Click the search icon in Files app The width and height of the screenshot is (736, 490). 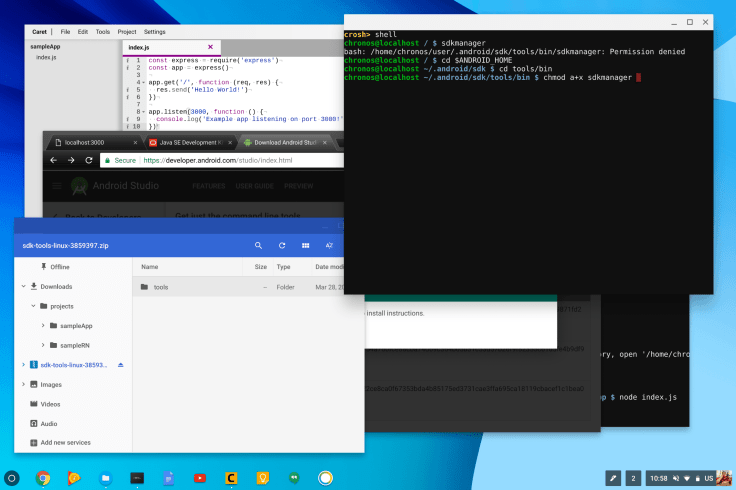point(258,245)
